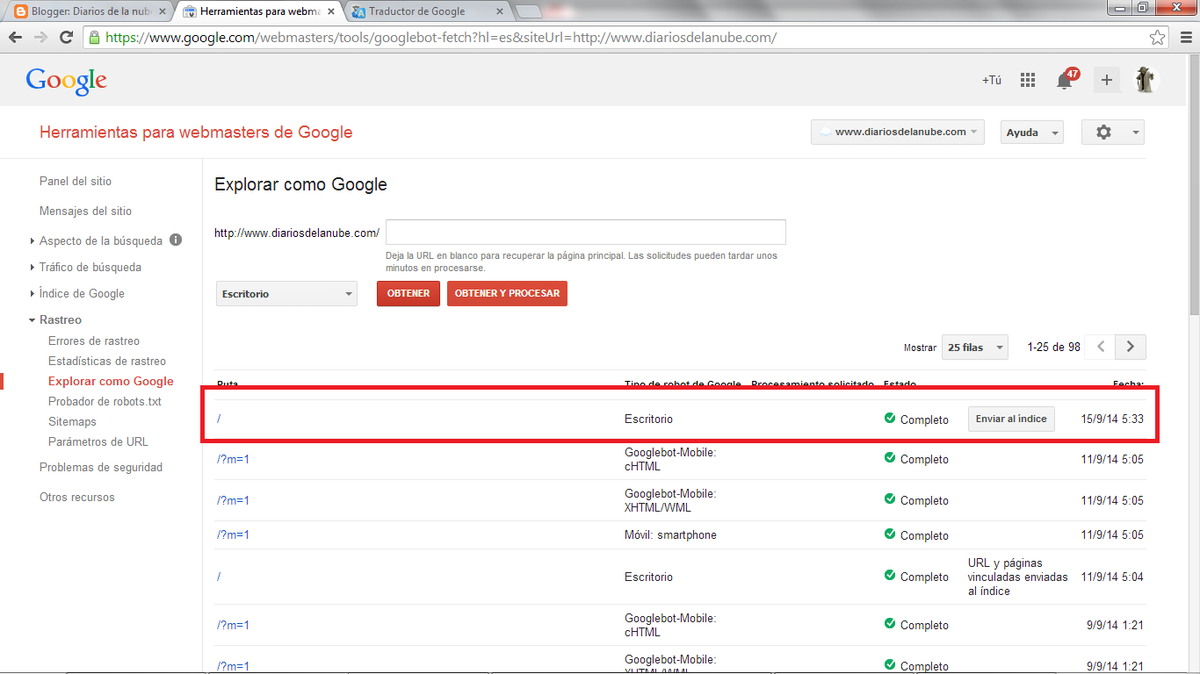Go to next page of results arrow
1200x674 pixels.
pos(1130,347)
